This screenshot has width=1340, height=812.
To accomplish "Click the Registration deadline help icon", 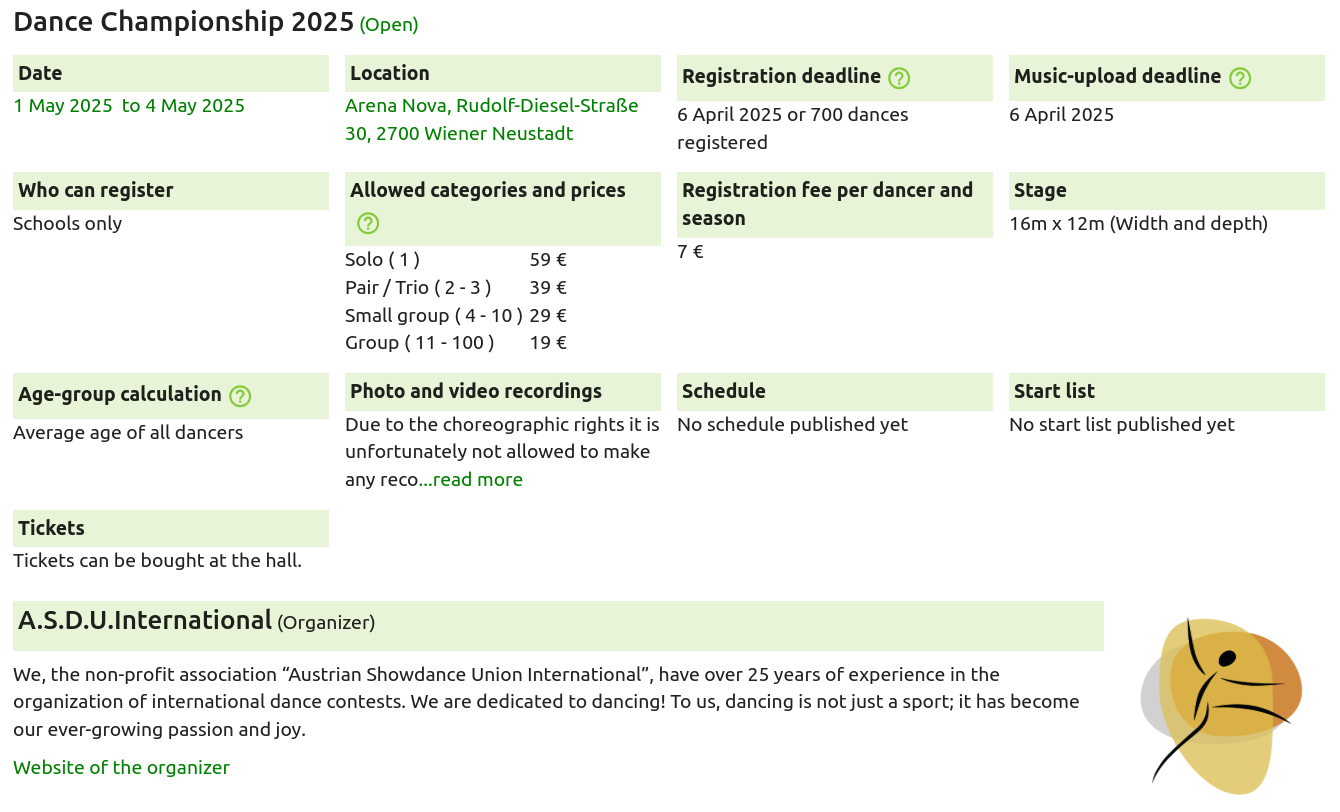I will tap(899, 78).
